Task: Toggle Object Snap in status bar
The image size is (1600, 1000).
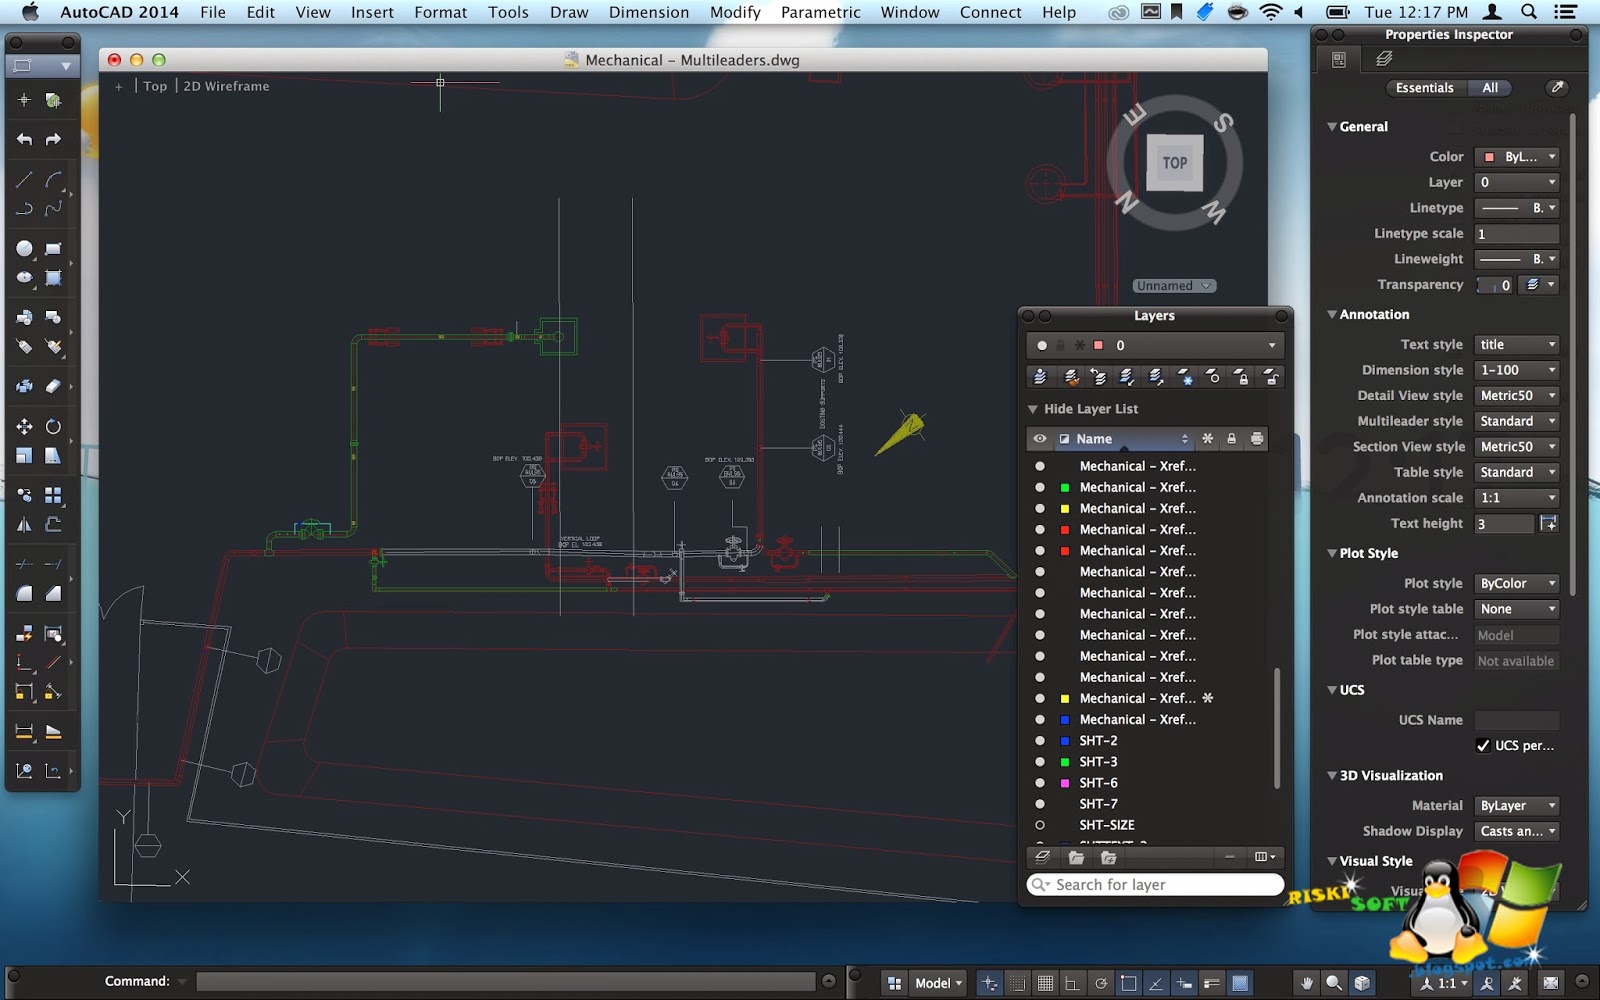Action: pyautogui.click(x=1129, y=983)
